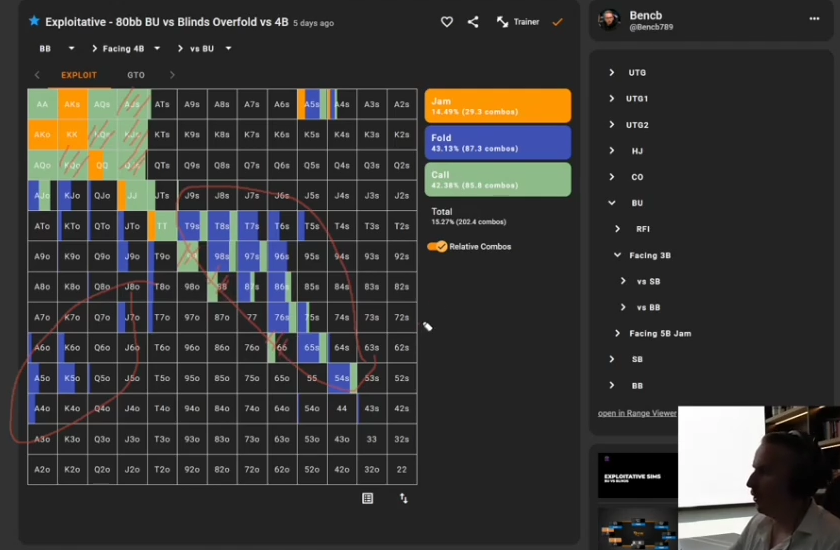
Task: Click the share icon
Action: 473,22
